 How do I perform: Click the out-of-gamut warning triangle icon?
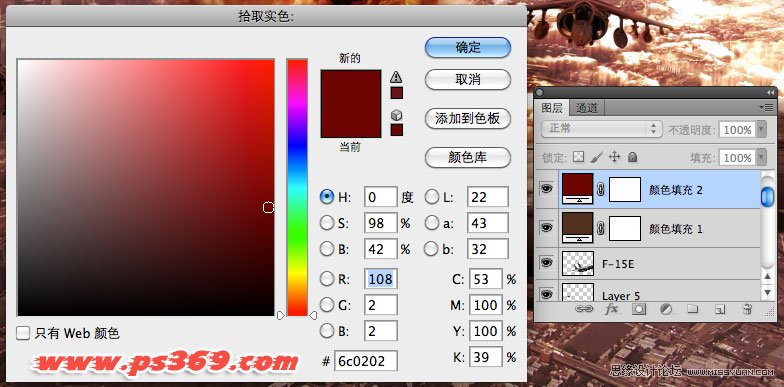click(396, 77)
